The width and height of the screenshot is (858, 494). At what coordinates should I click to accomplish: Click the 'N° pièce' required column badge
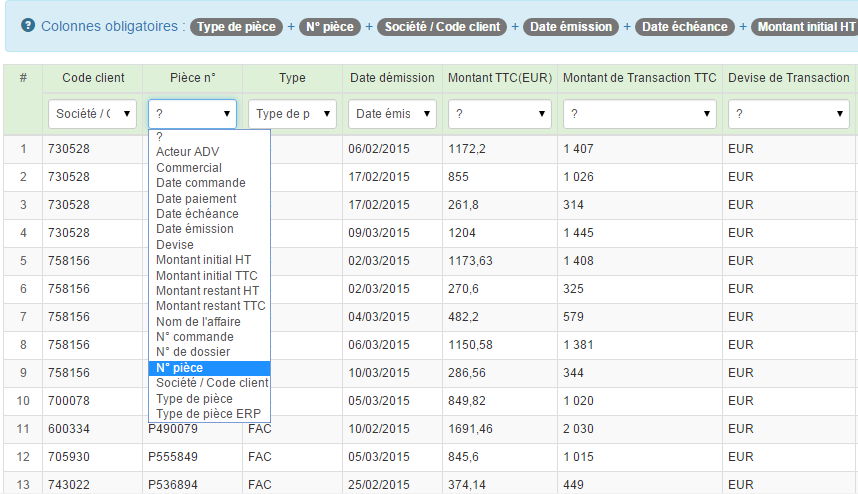[329, 27]
